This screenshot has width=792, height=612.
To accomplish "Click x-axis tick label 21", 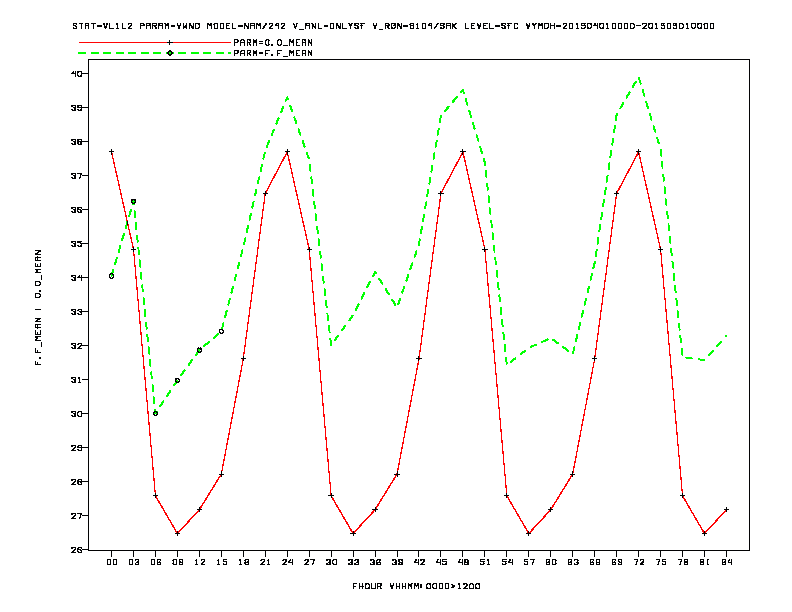I will [265, 562].
